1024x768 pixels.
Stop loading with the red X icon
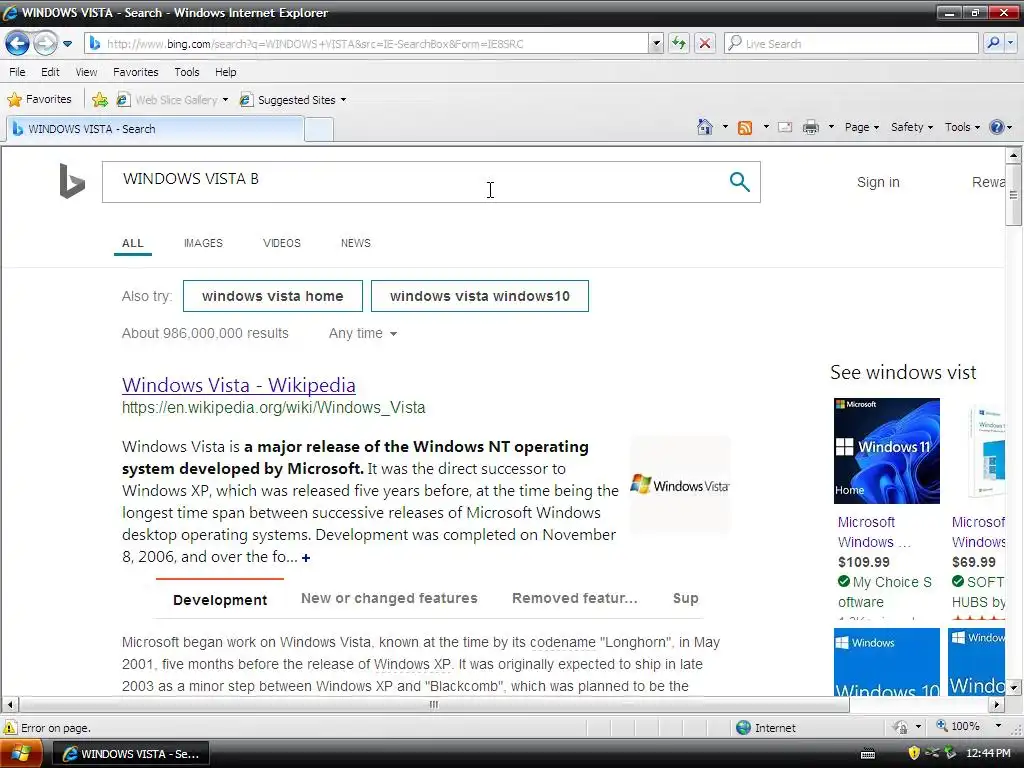tap(705, 44)
